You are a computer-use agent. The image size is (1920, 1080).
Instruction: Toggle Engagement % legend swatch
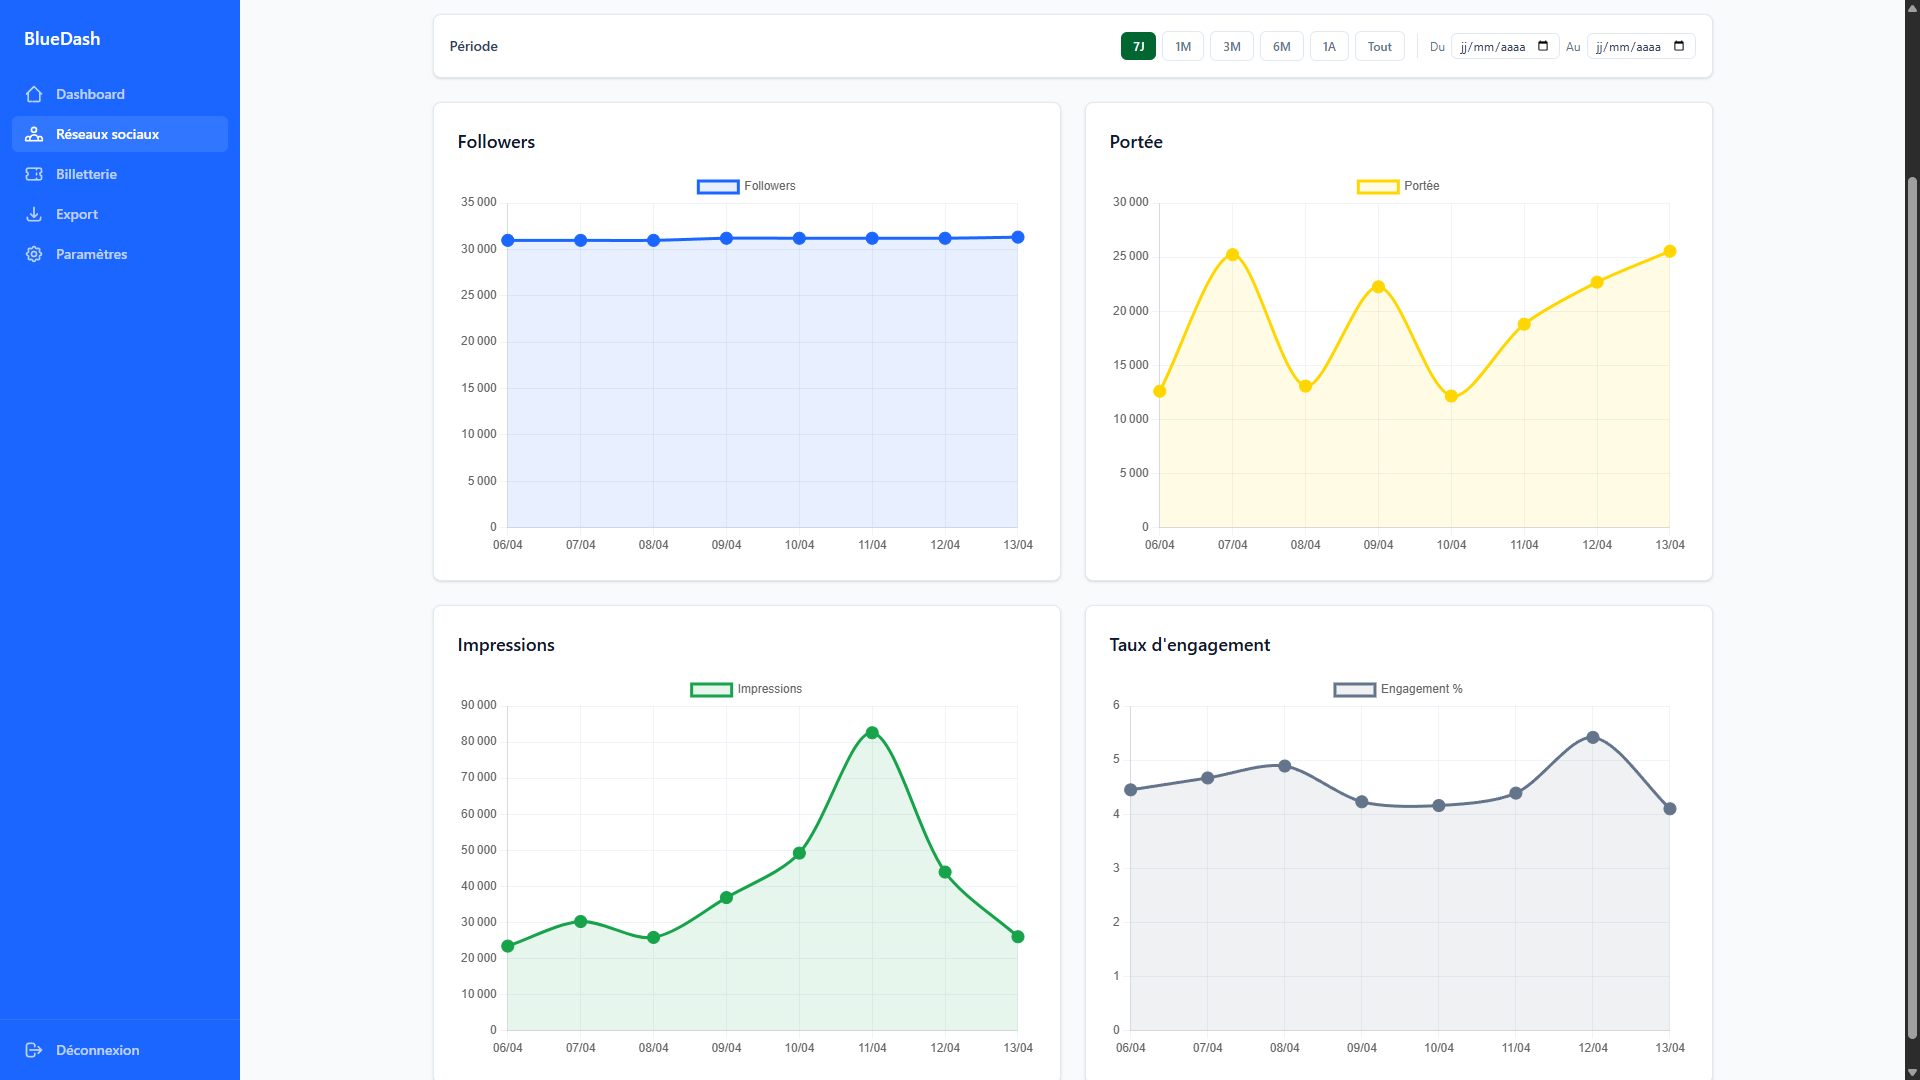[1355, 689]
